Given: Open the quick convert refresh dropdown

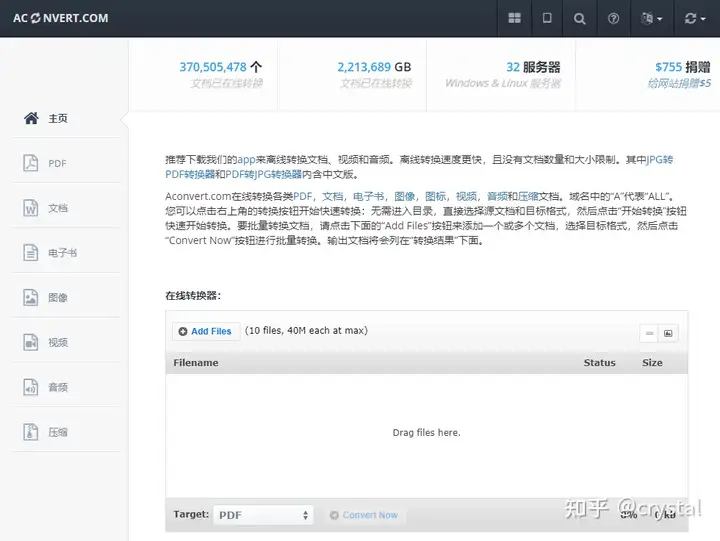Looking at the screenshot, I should (x=696, y=18).
